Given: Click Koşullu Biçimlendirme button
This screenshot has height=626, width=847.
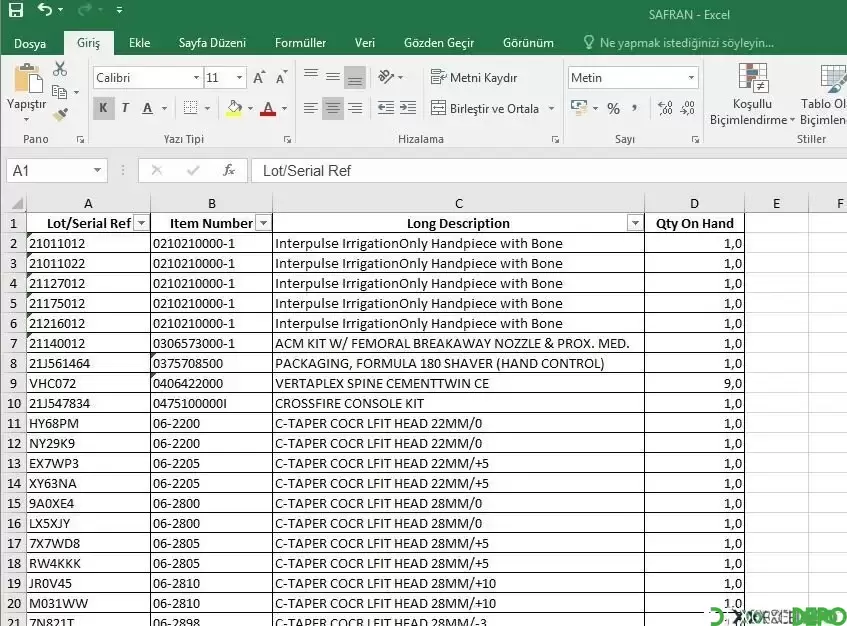Looking at the screenshot, I should [x=752, y=95].
